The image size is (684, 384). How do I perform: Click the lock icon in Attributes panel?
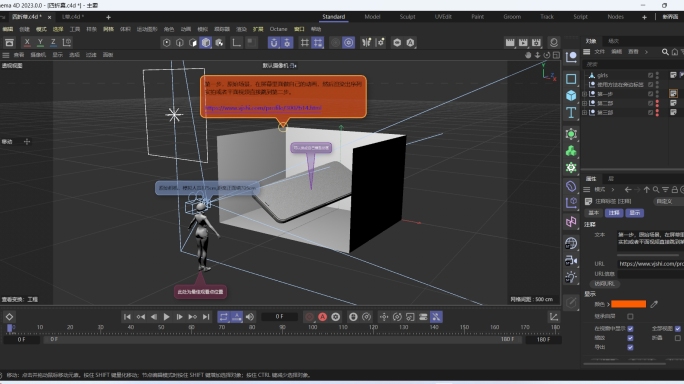click(674, 189)
